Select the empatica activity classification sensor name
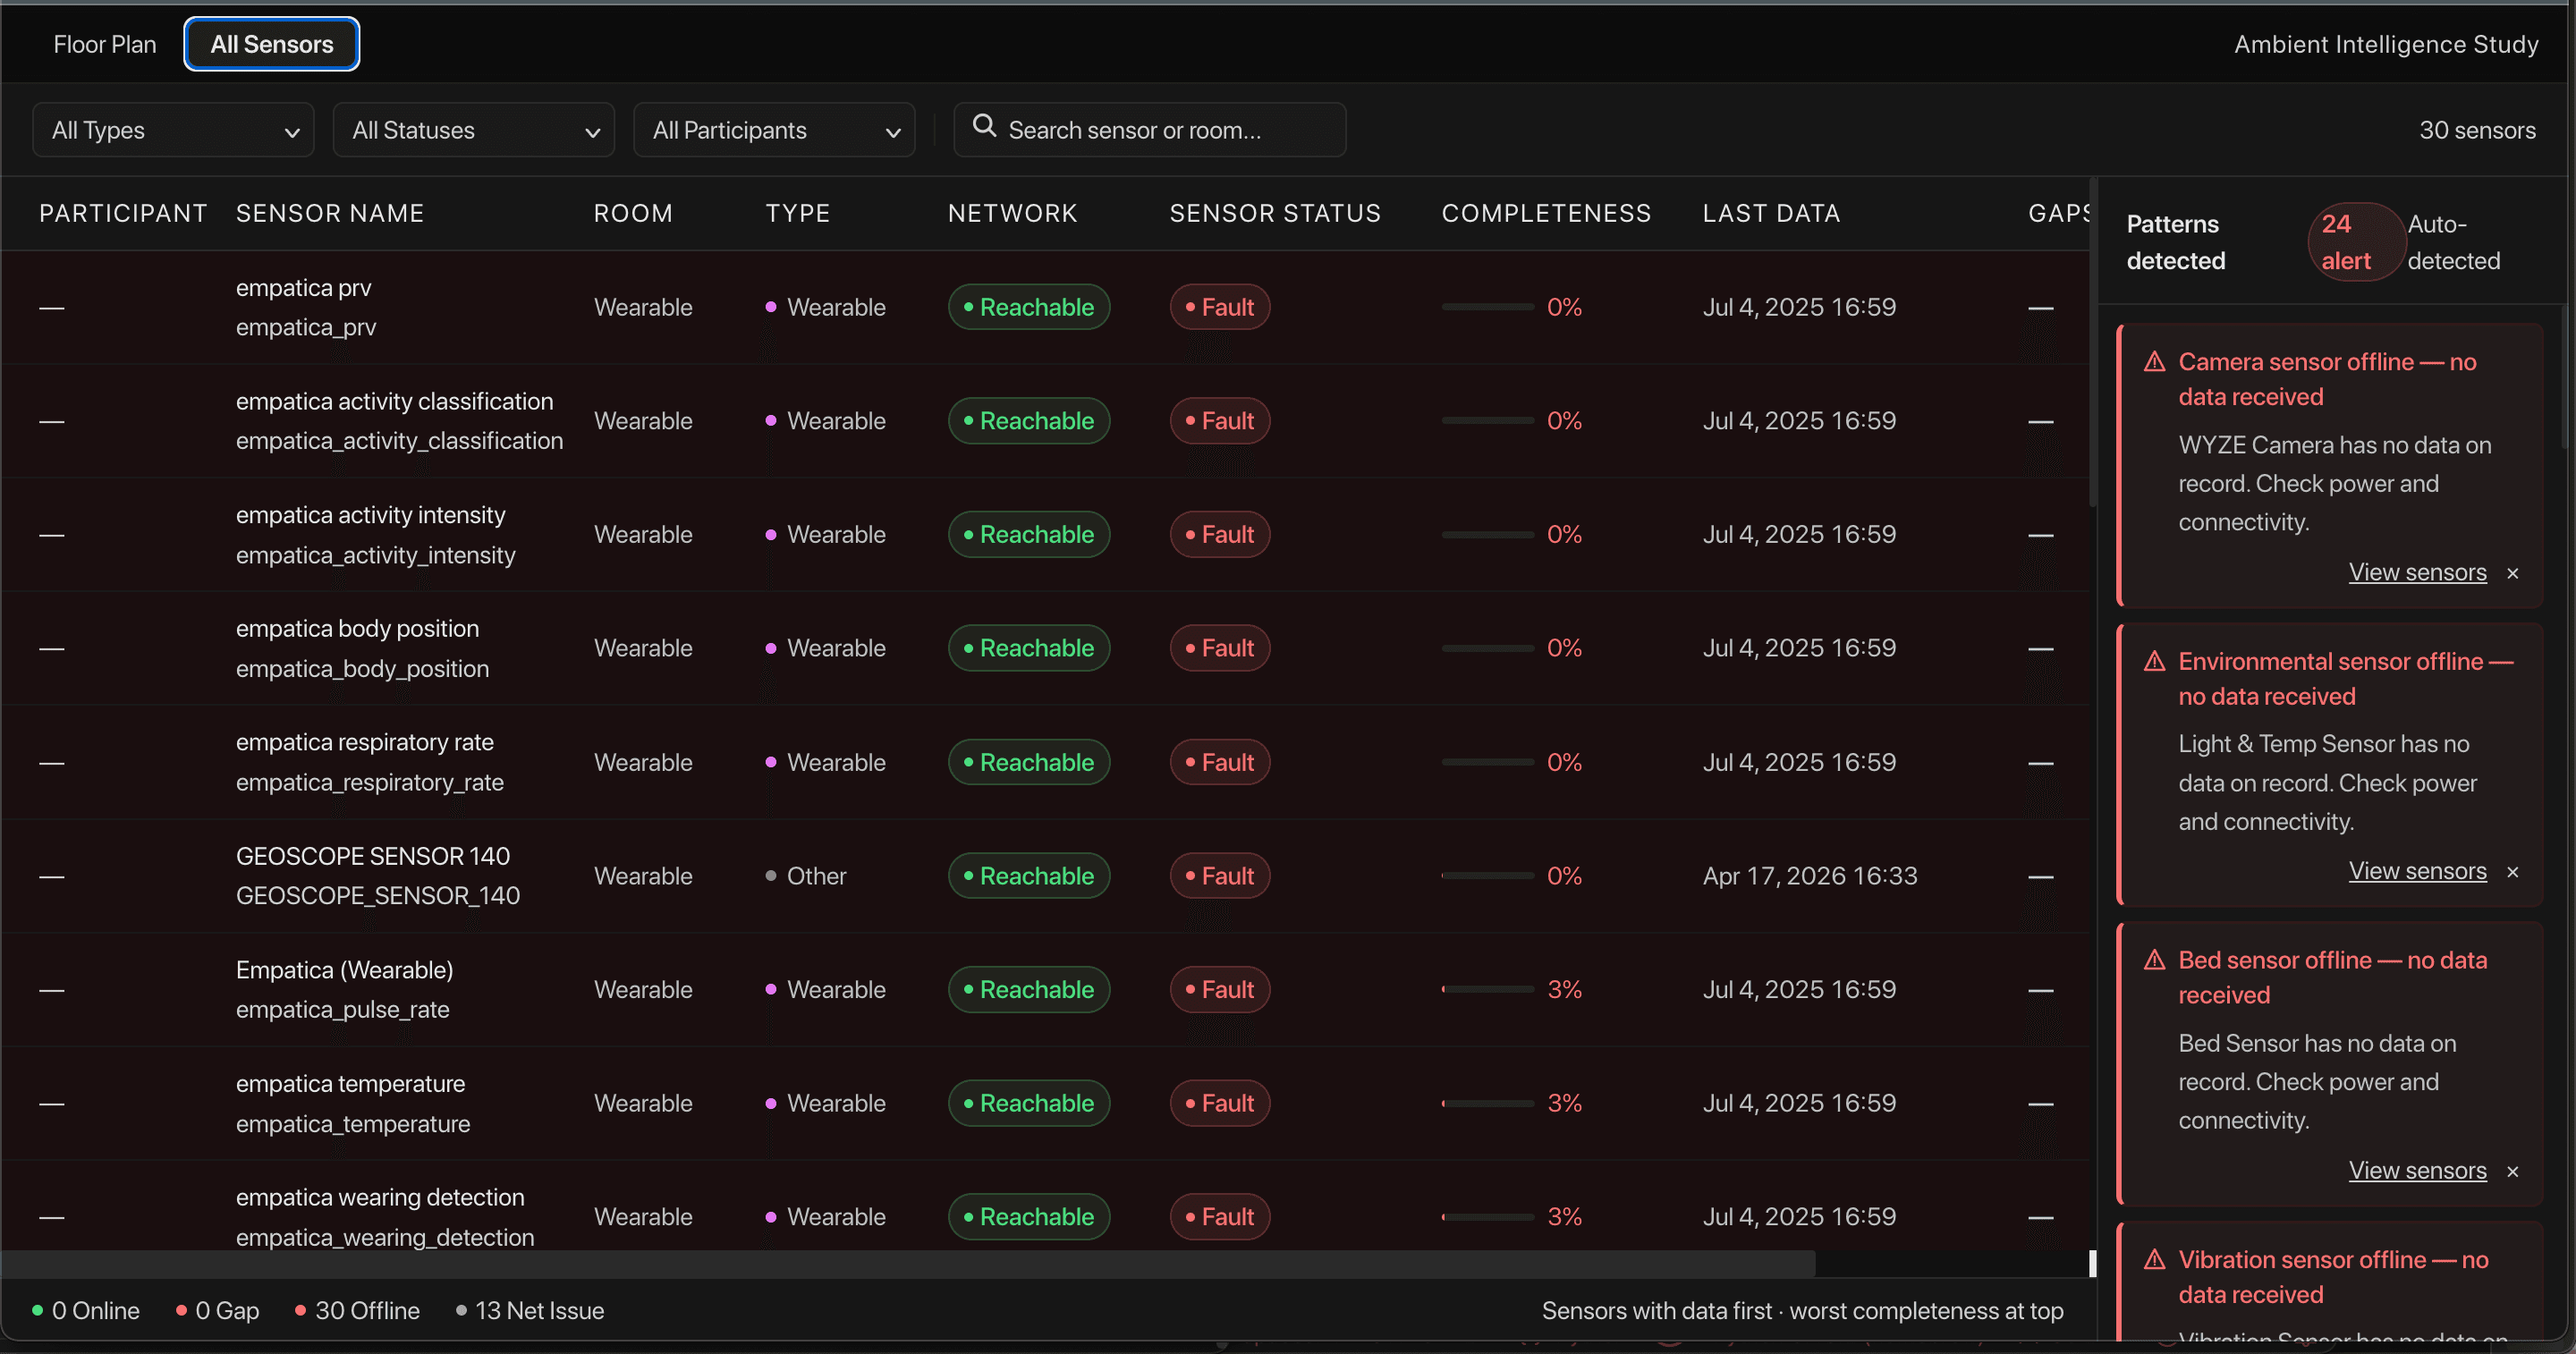This screenshot has width=2576, height=1354. (394, 401)
